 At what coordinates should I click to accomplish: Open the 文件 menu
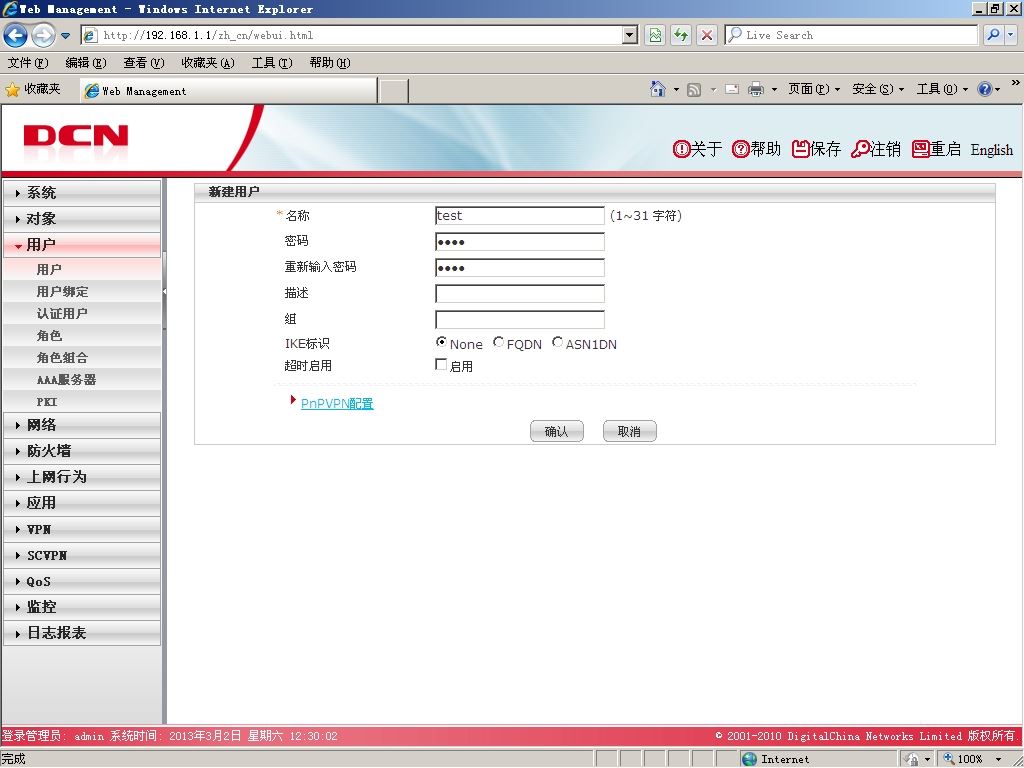pos(28,63)
